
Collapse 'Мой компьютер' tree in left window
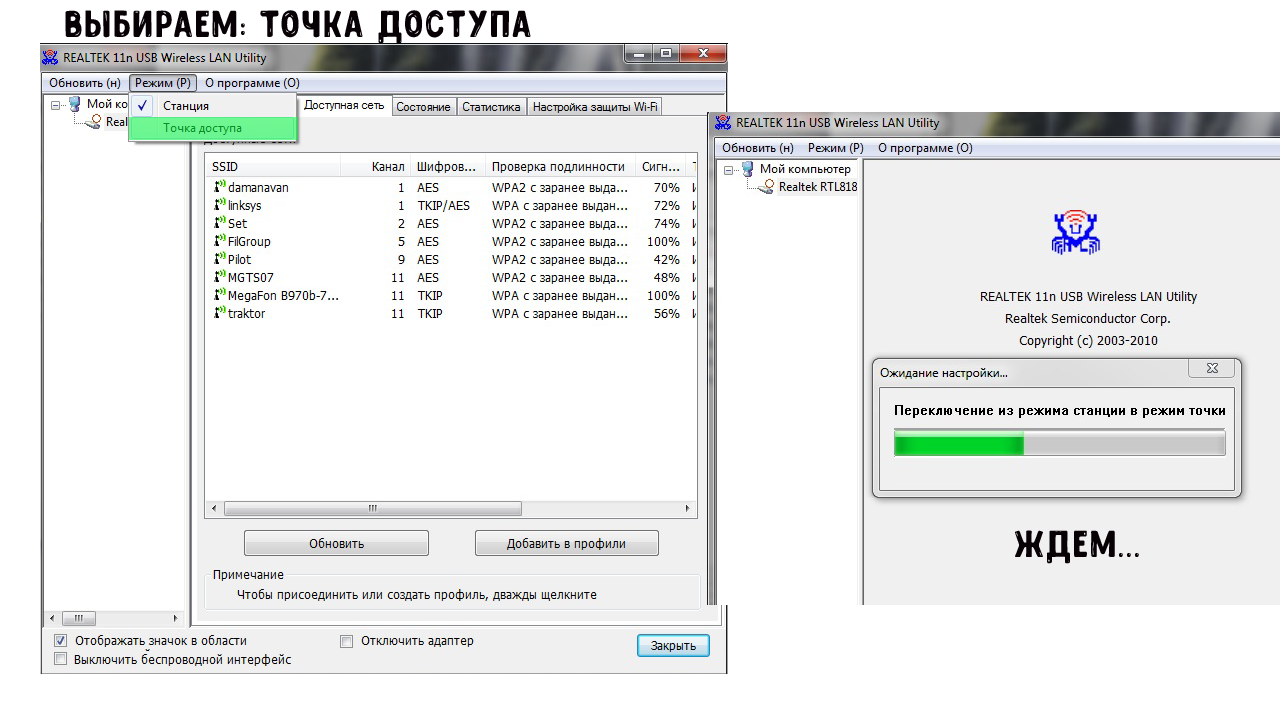tap(57, 104)
